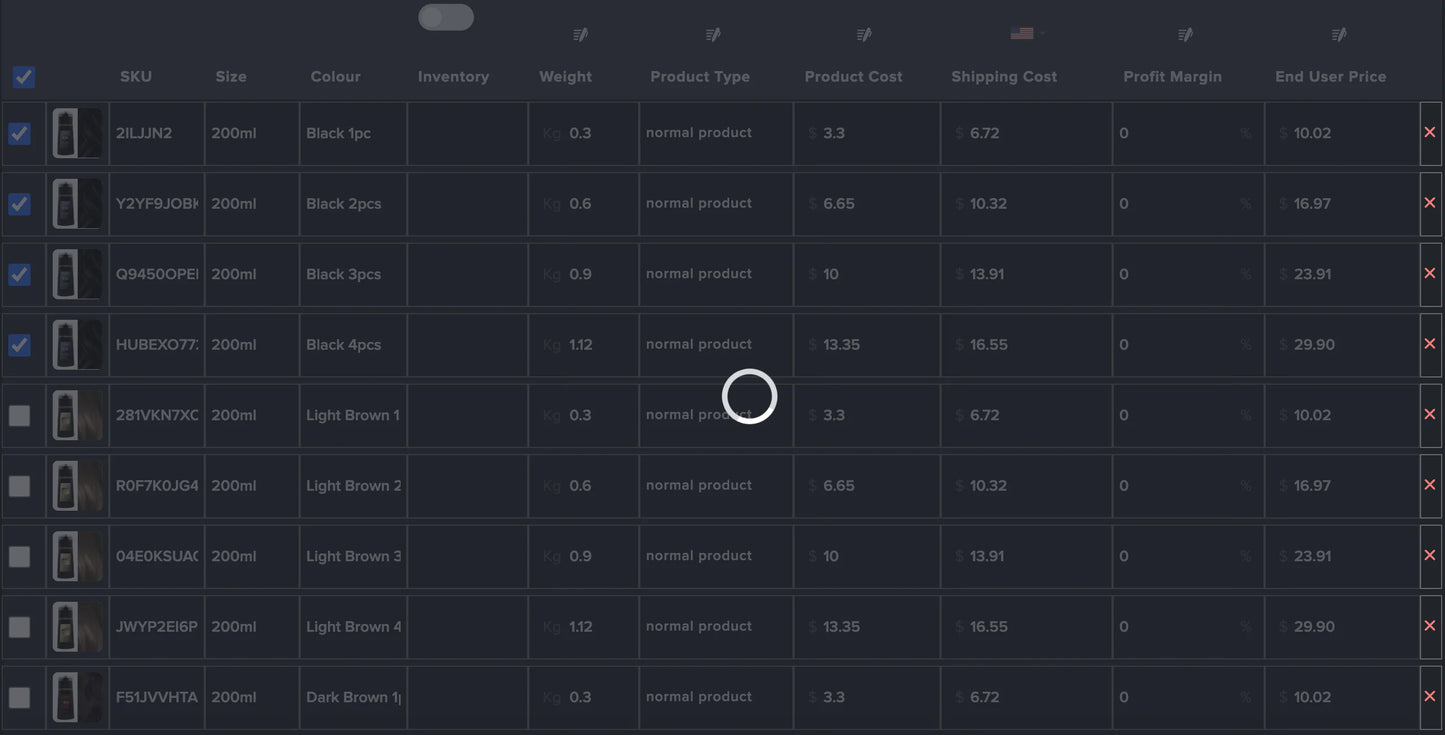1445x735 pixels.
Task: Uncheck the select-all checkbox in the header
Action: 24,77
